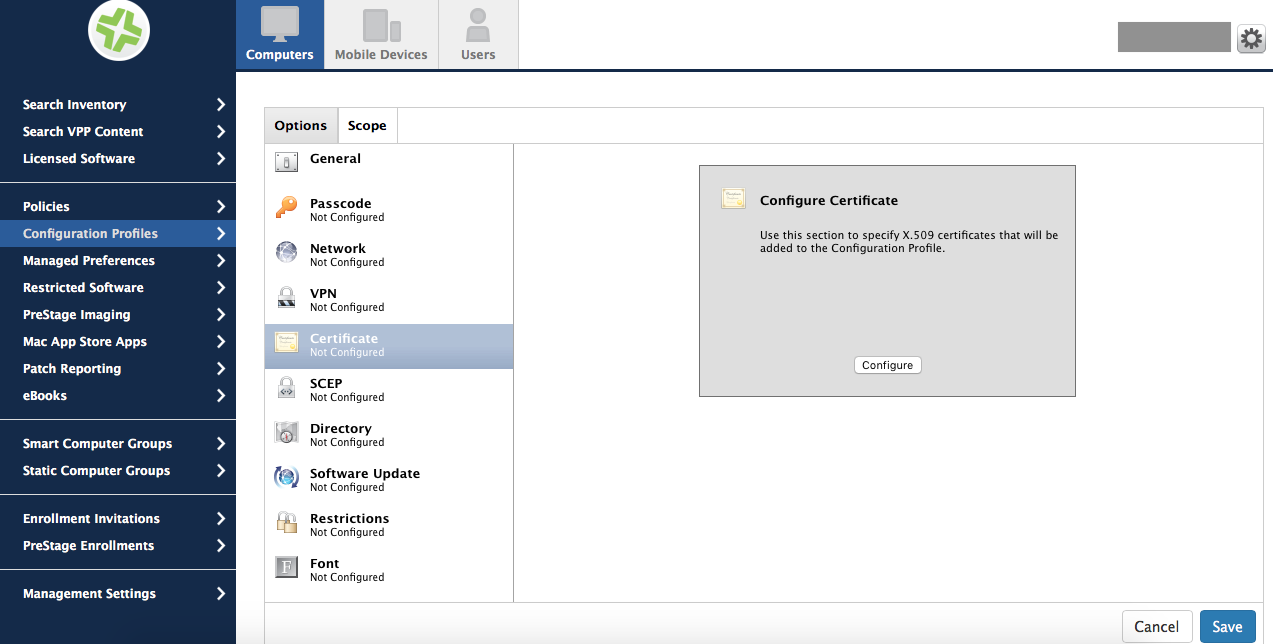Click the Certificate payload icon
The image size is (1273, 644).
[x=287, y=342]
